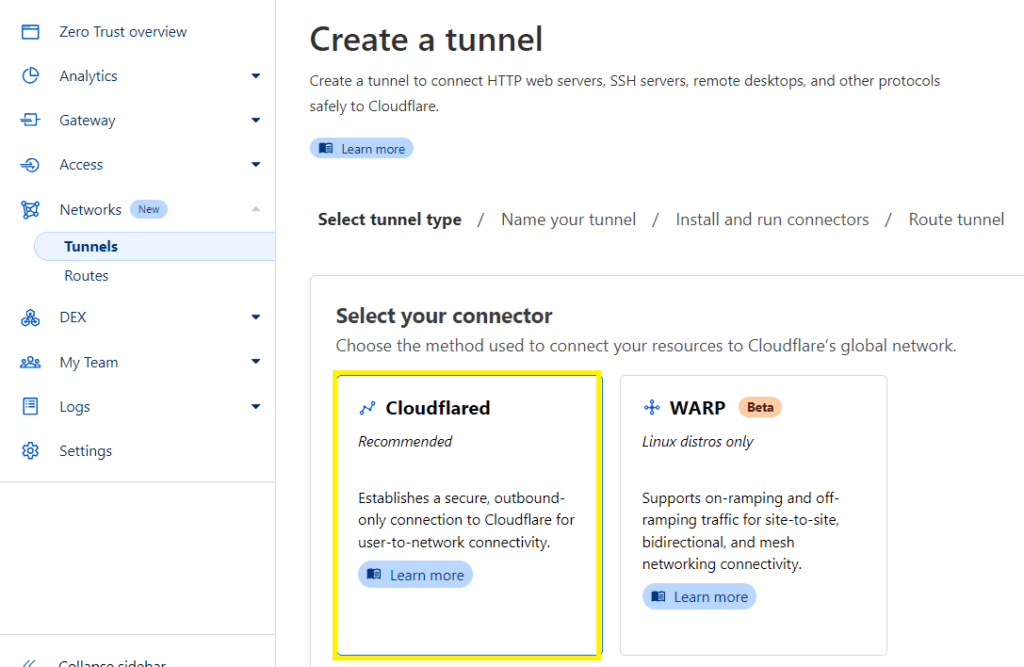Click Learn more in Cloudflared card
Viewport: 1024px width, 667px height.
click(415, 574)
